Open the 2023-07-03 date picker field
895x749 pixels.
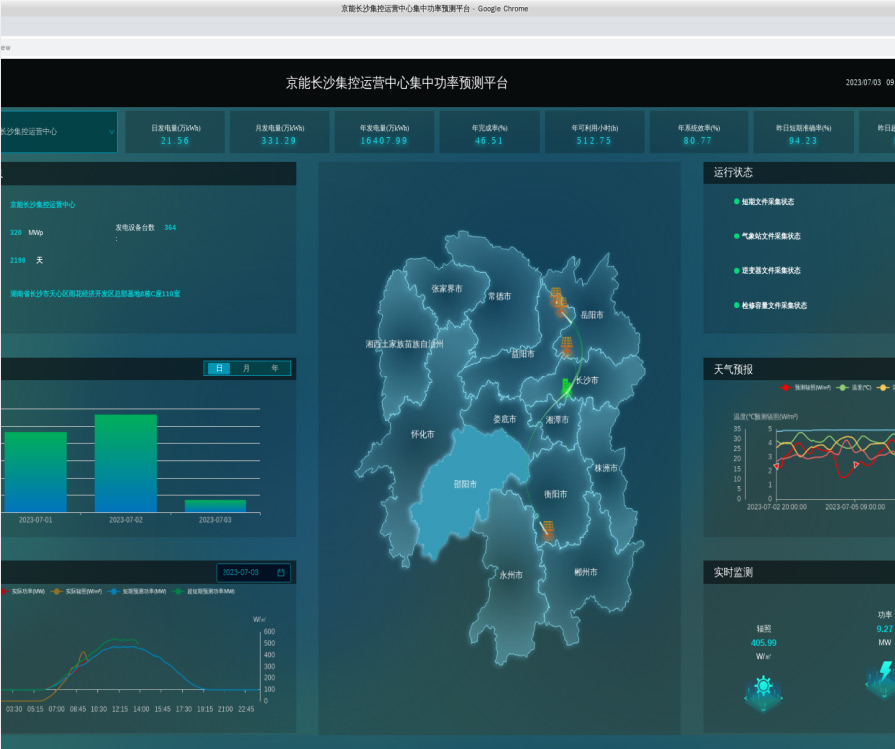pos(245,573)
